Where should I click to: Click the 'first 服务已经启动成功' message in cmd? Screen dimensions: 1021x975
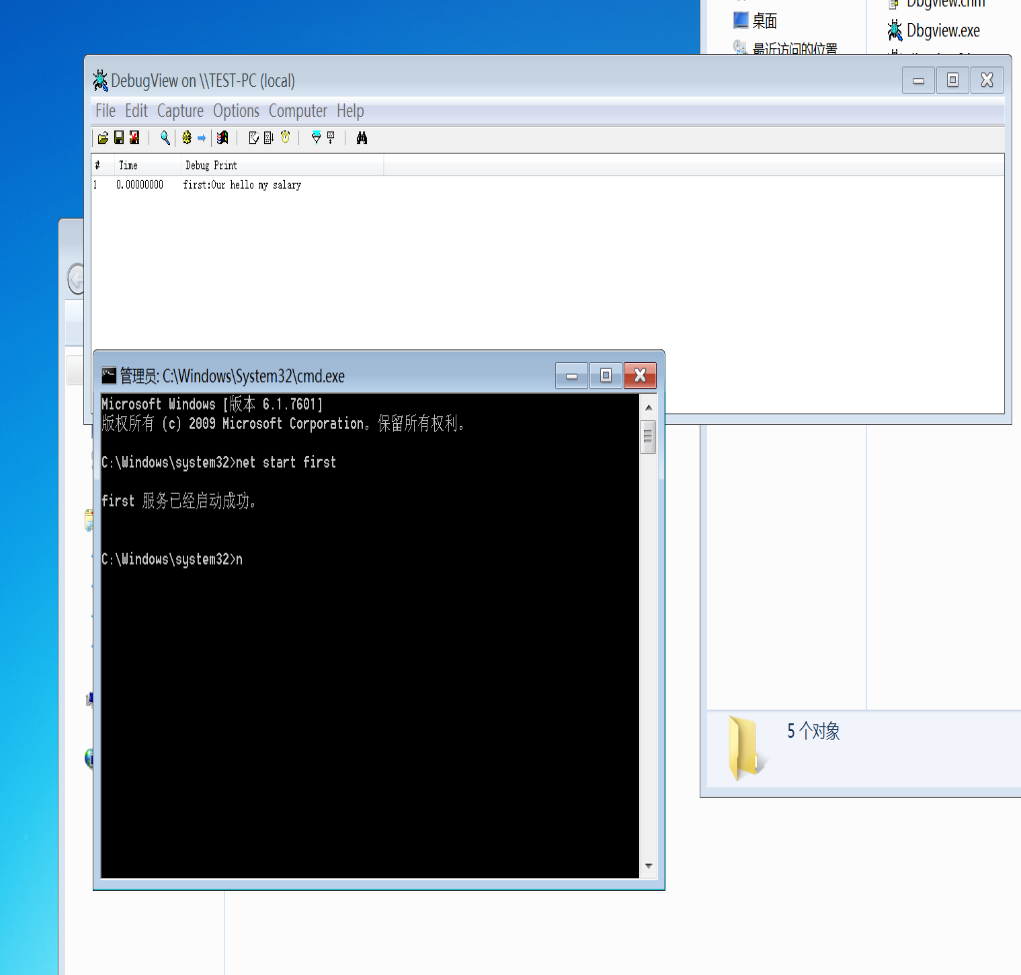pos(180,501)
